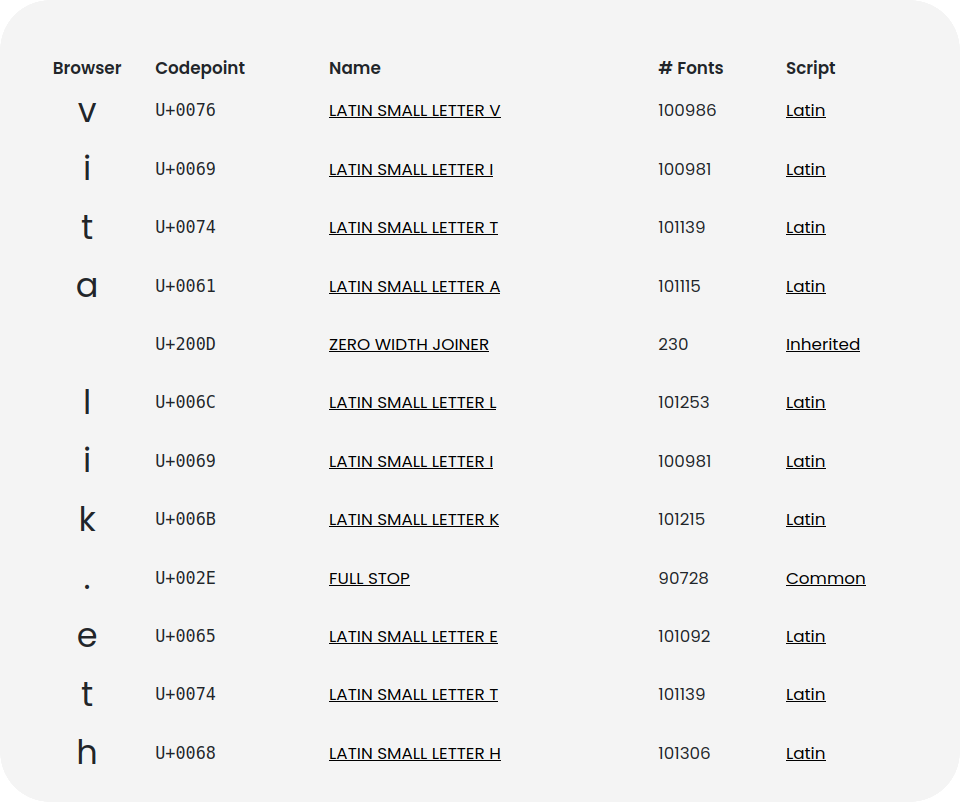Image resolution: width=960 pixels, height=802 pixels.
Task: Open the LATIN SMALL LETTER A link
Action: click(x=414, y=287)
